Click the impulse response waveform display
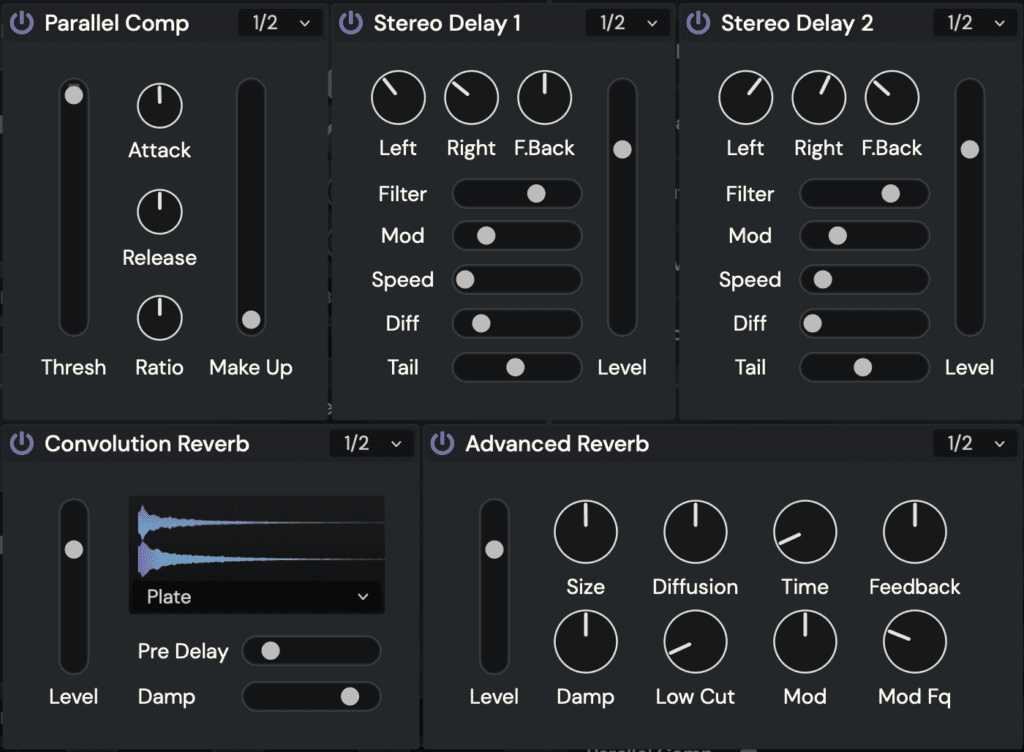 (257, 539)
